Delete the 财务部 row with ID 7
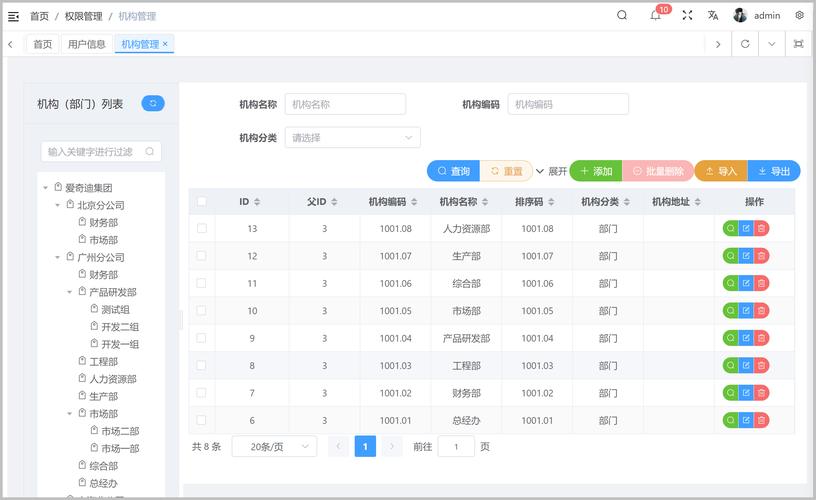 [761, 393]
